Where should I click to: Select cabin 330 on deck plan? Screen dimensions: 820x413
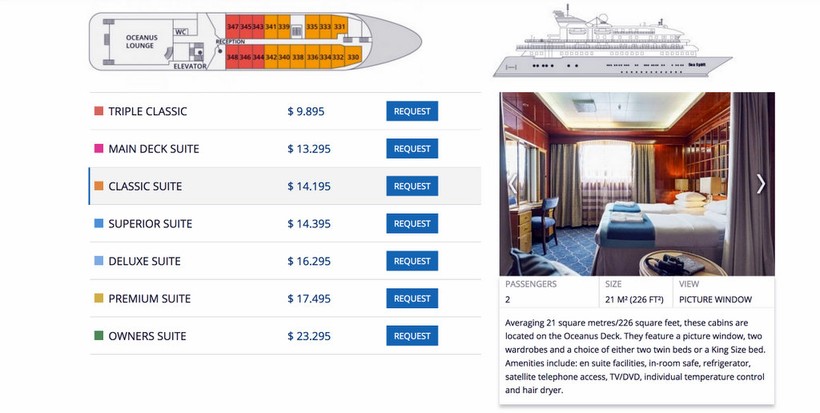[x=353, y=57]
